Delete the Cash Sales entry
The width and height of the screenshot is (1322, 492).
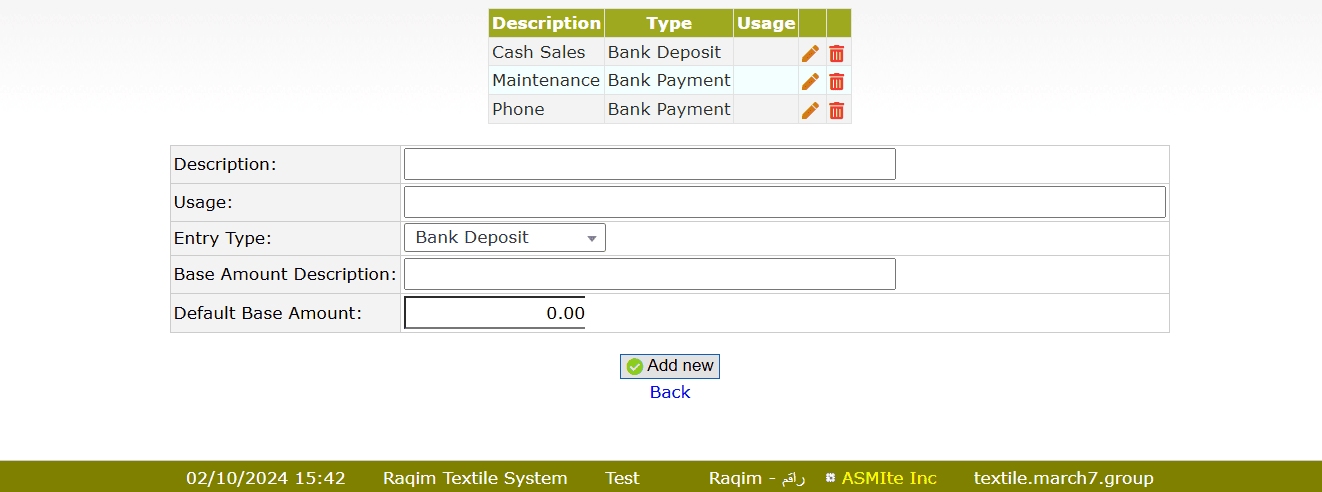(x=837, y=53)
